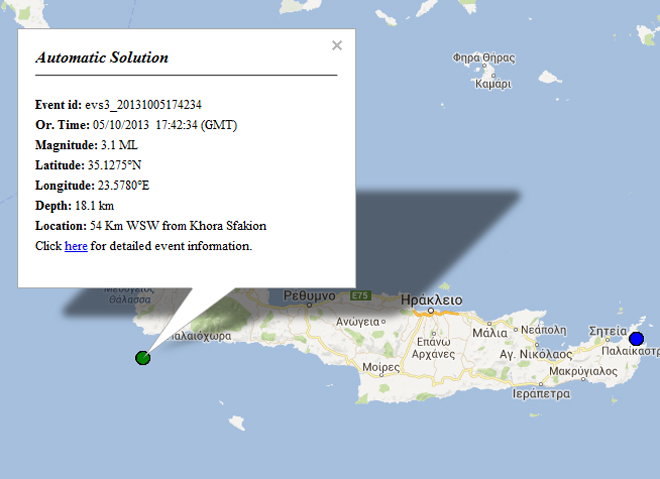The width and height of the screenshot is (660, 479).
Task: Click the Automatic Solution heading
Action: pyautogui.click(x=102, y=58)
